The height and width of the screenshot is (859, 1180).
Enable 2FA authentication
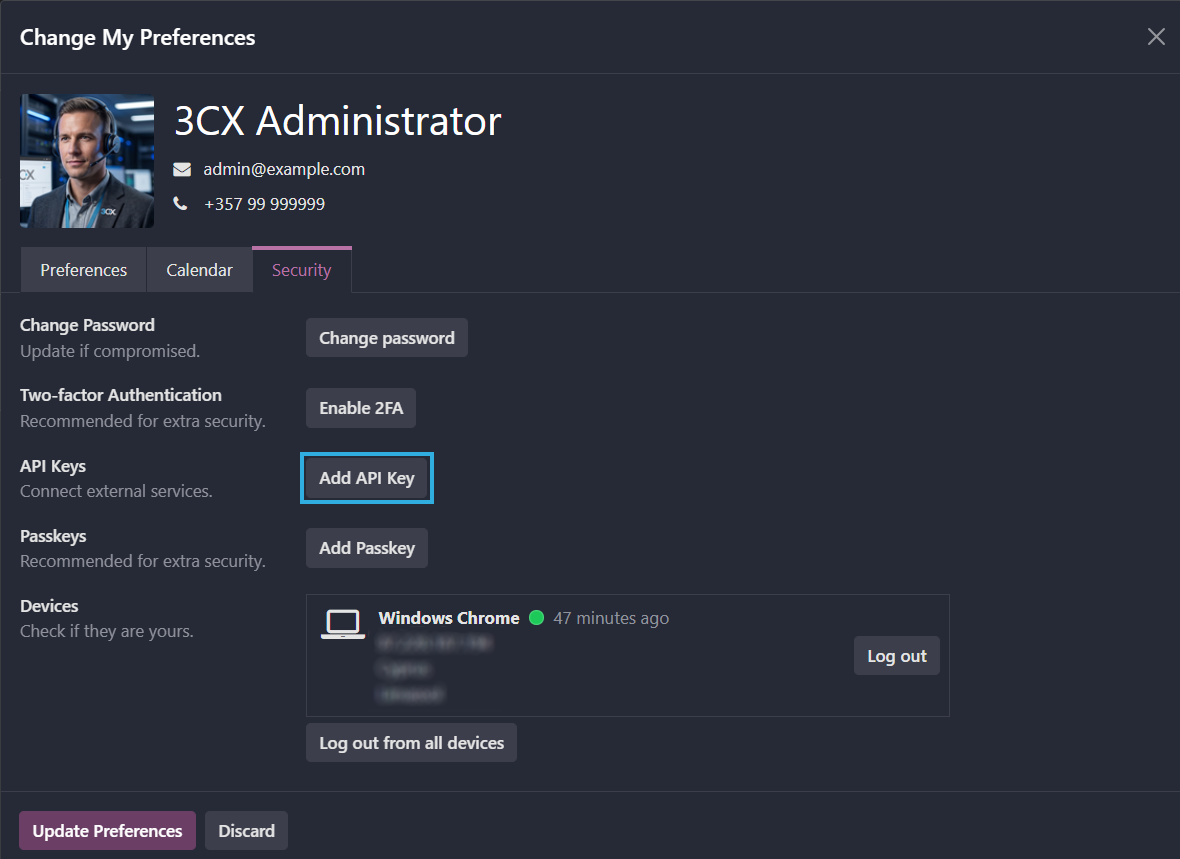[x=361, y=408]
